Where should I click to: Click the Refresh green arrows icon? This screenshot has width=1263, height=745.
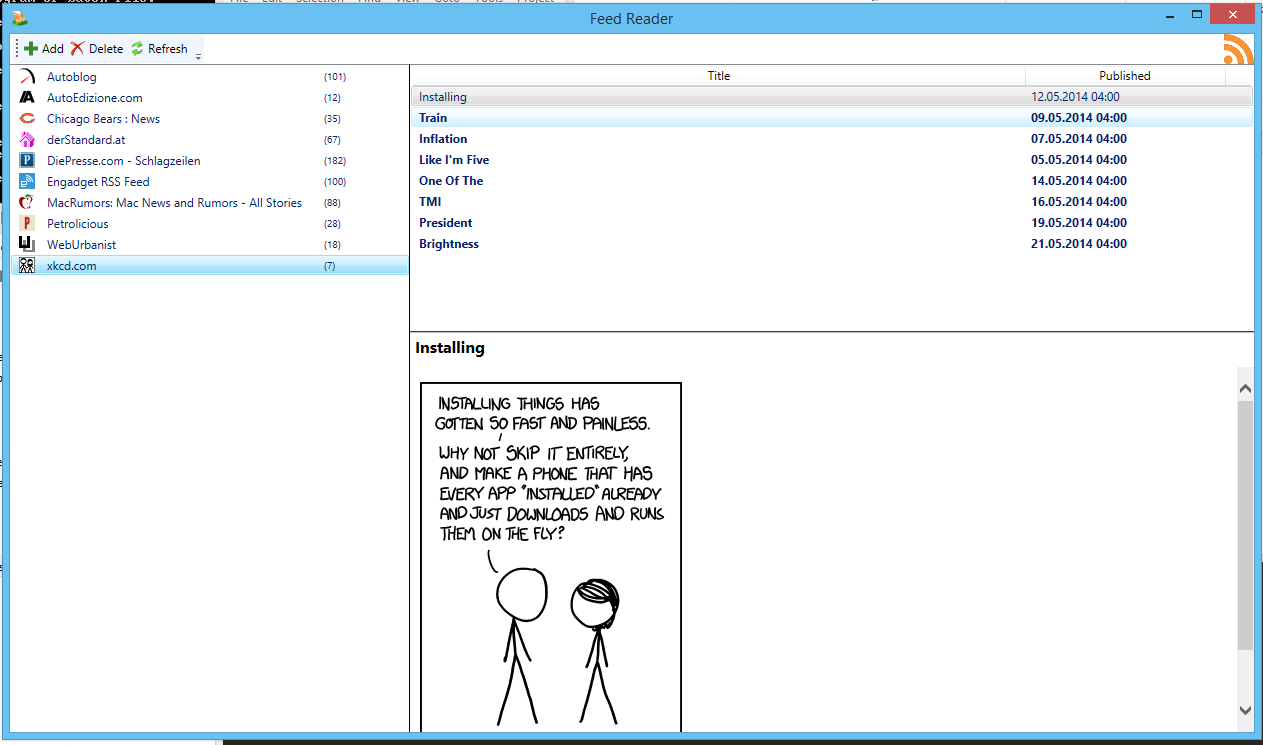(x=137, y=49)
